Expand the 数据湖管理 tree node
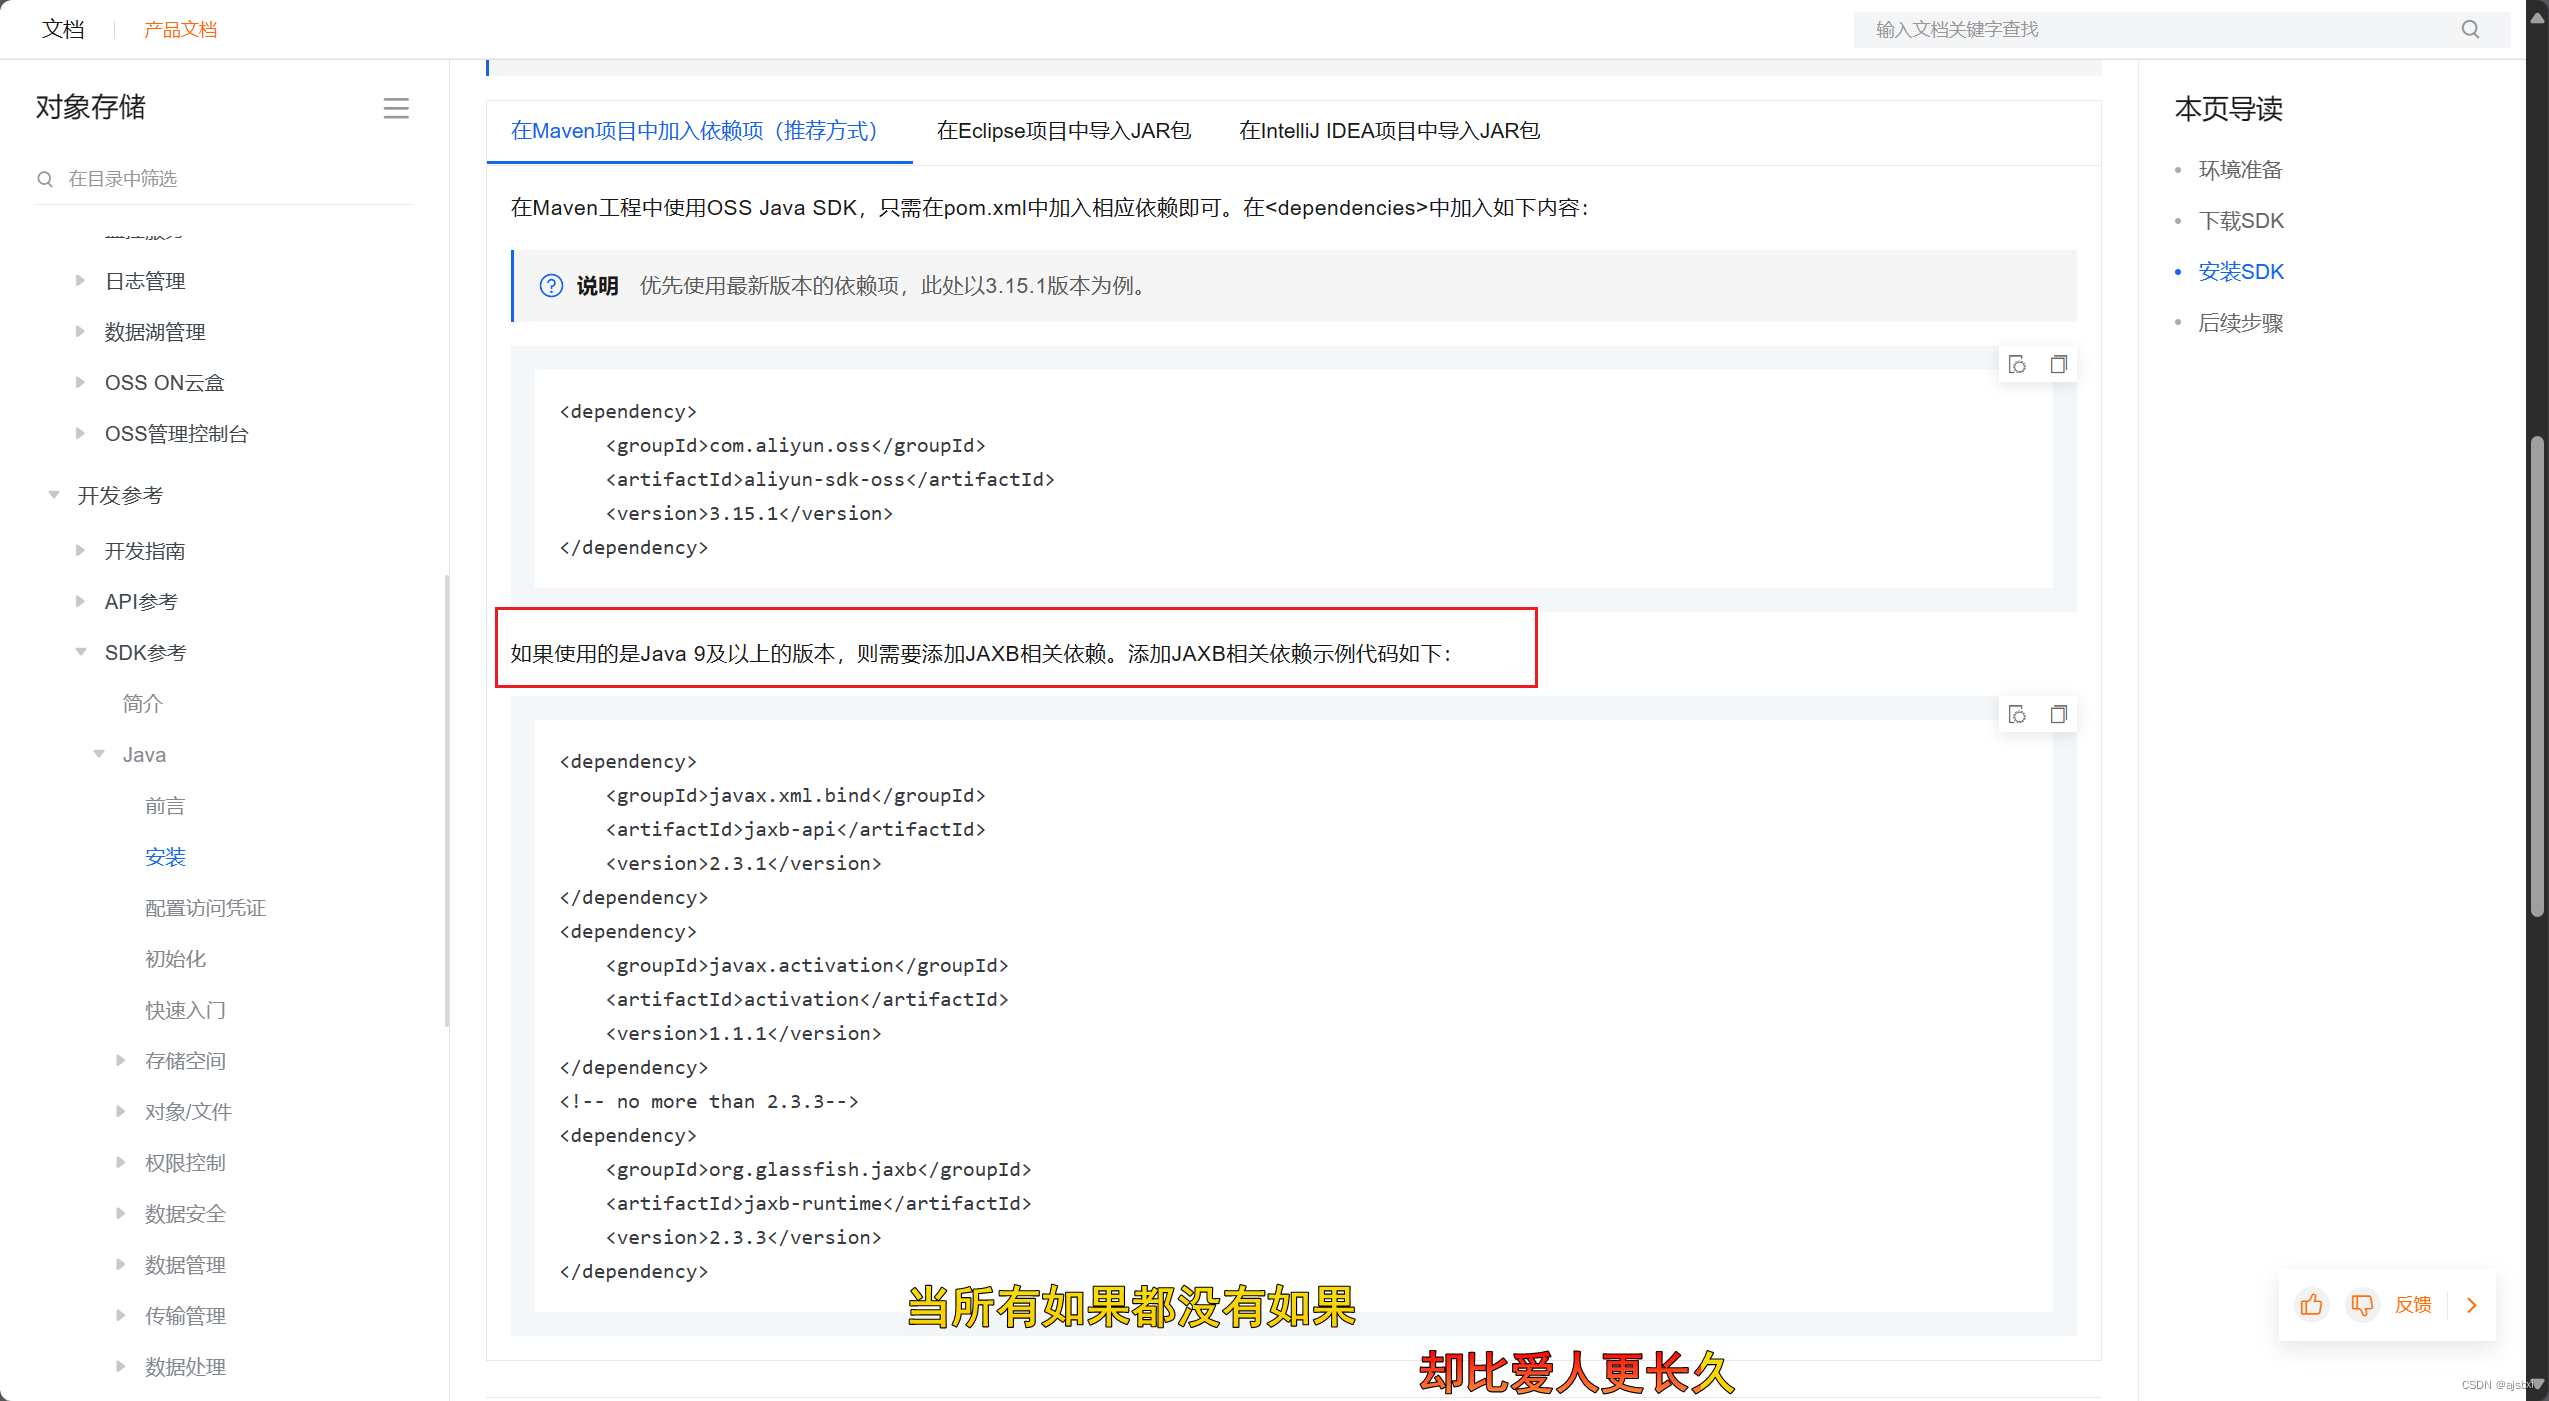This screenshot has height=1401, width=2549. click(x=80, y=332)
